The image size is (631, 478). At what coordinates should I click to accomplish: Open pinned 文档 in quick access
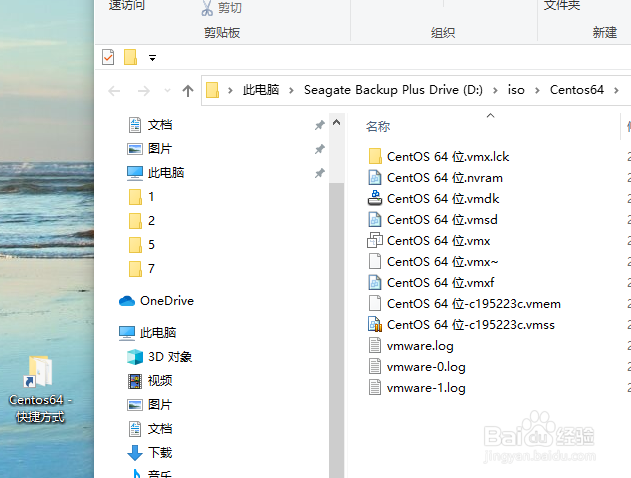point(150,125)
